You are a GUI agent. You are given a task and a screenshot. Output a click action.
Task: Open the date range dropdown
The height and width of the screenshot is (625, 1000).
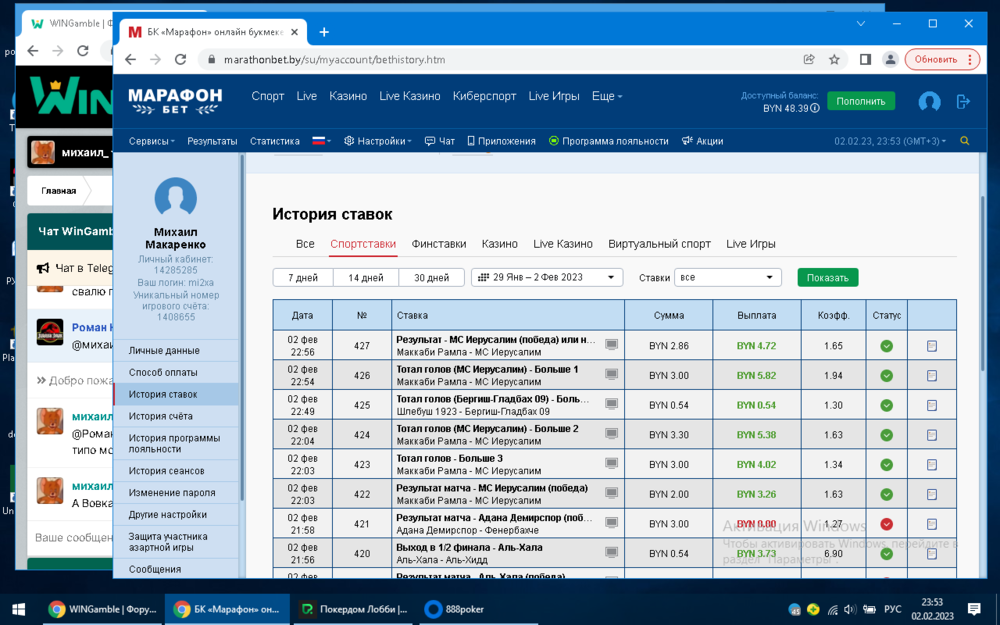point(547,278)
